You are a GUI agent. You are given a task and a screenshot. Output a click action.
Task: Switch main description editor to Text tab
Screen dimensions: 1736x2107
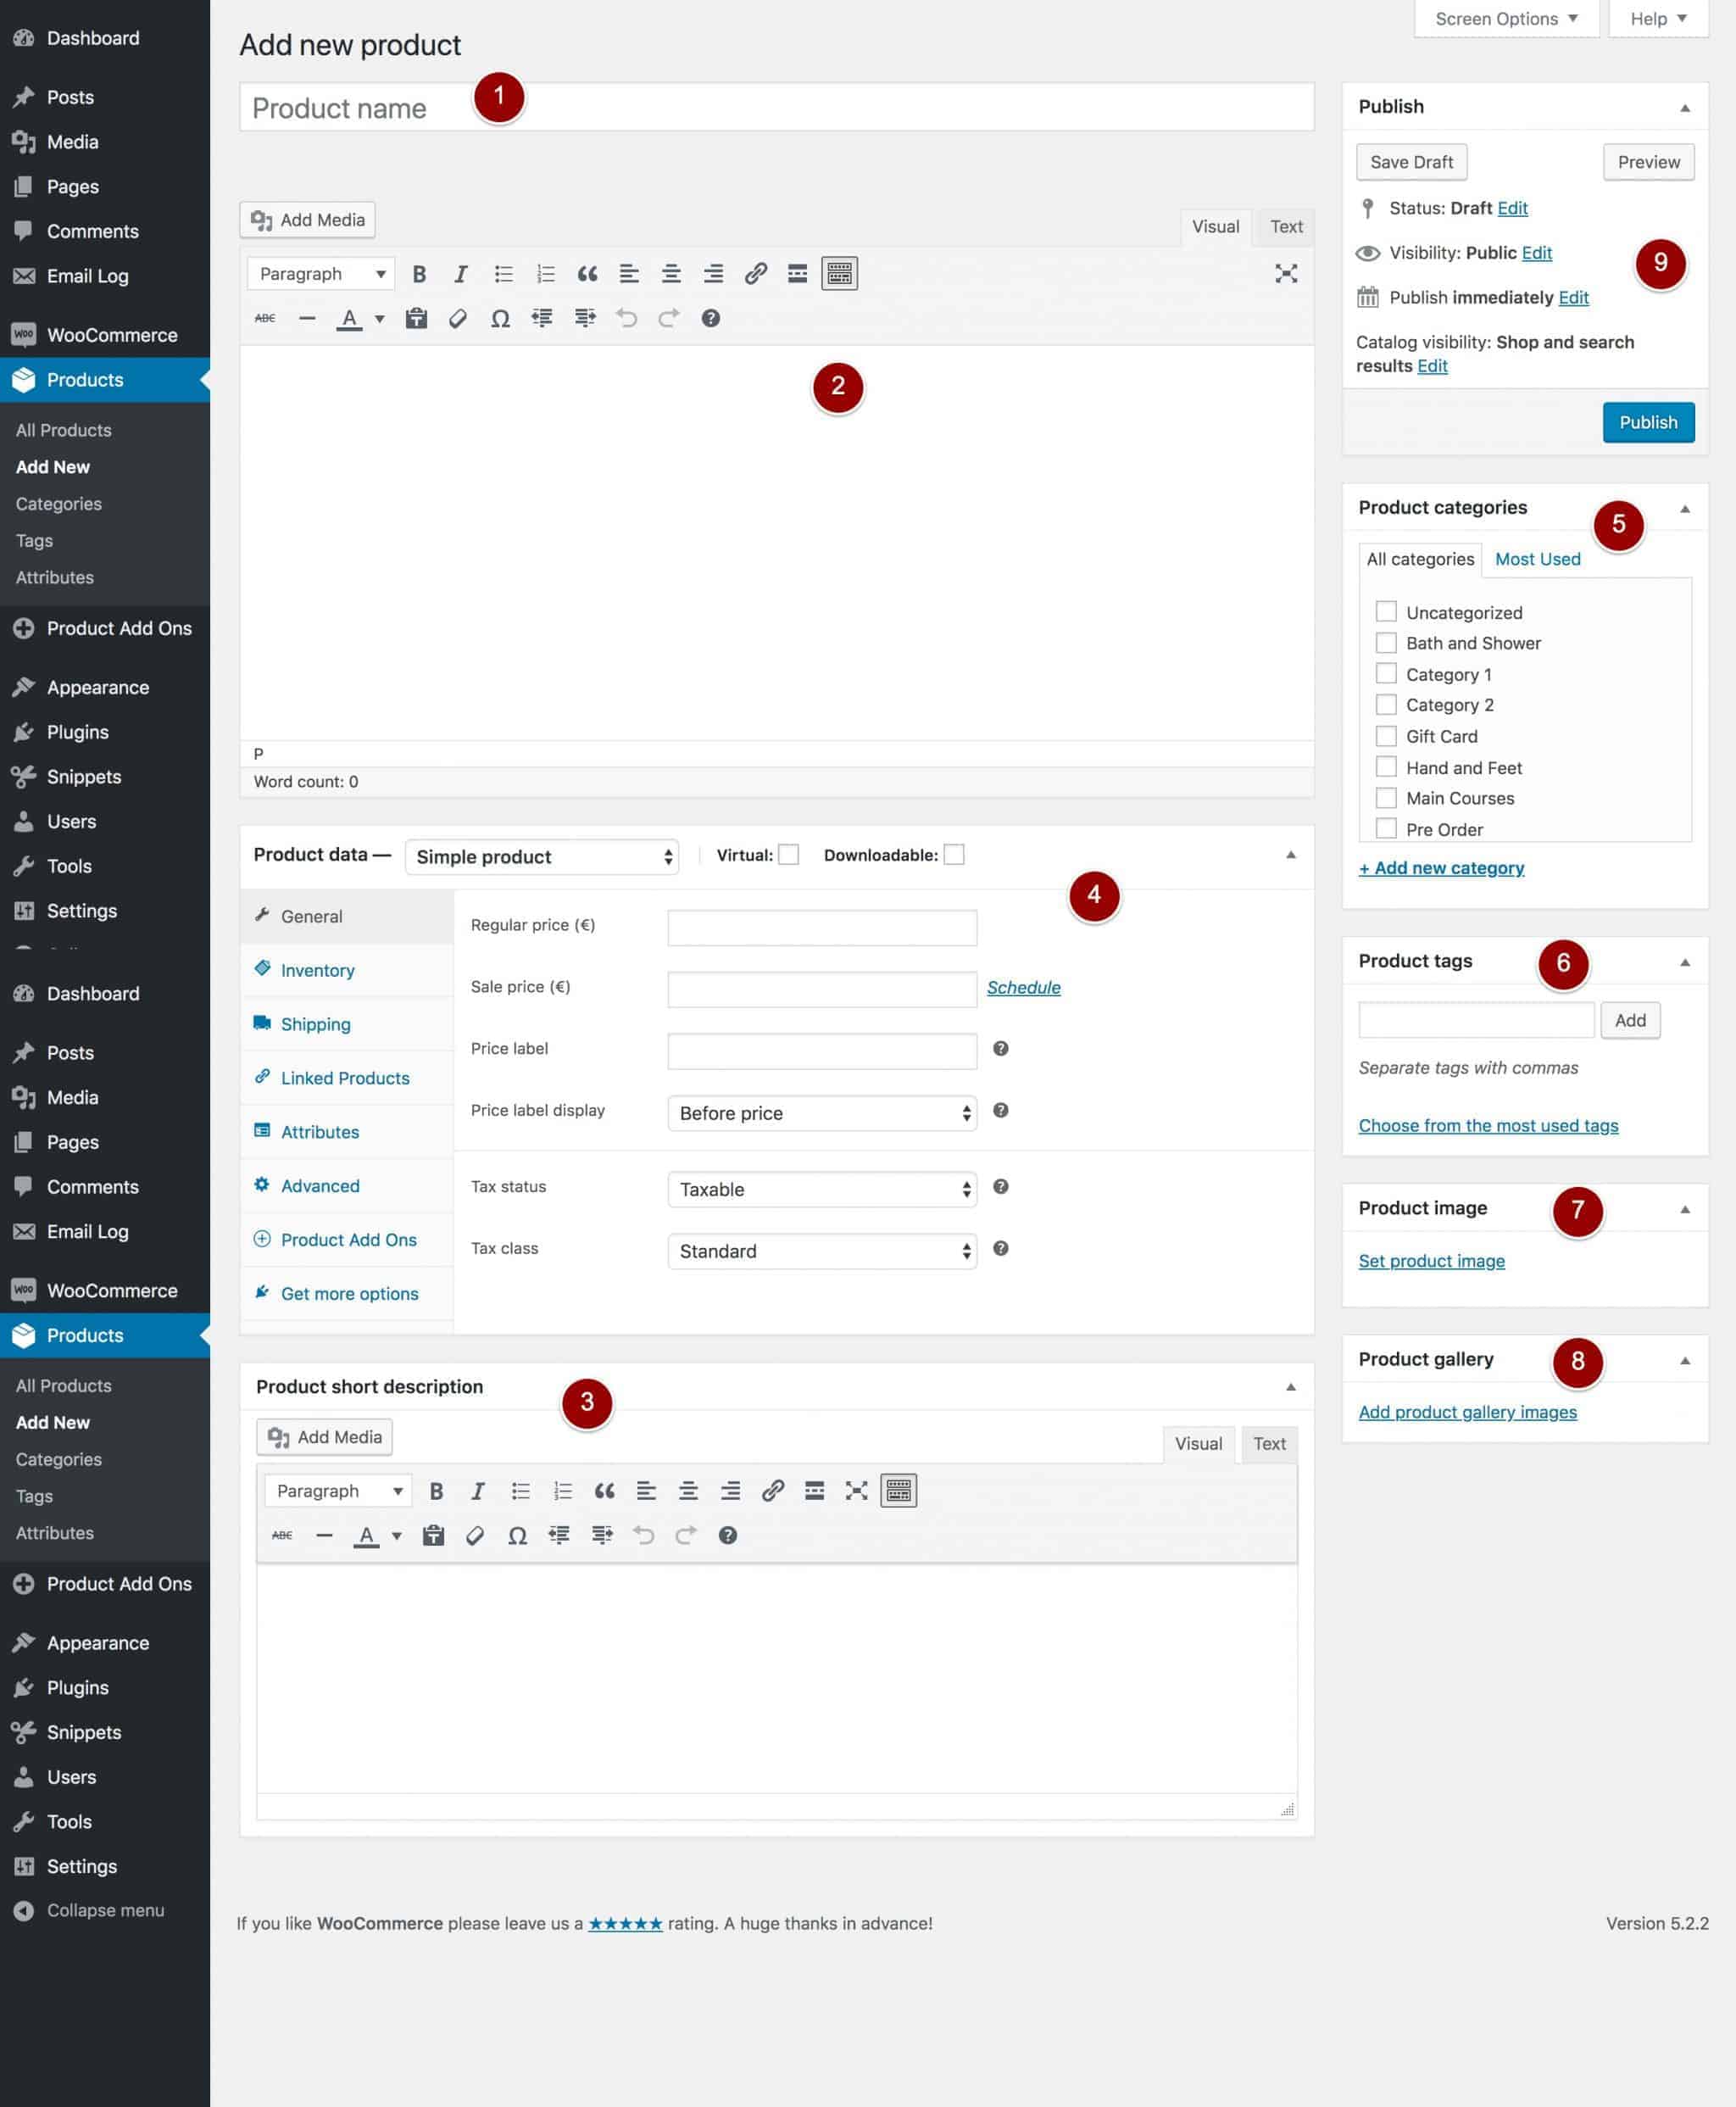1286,227
